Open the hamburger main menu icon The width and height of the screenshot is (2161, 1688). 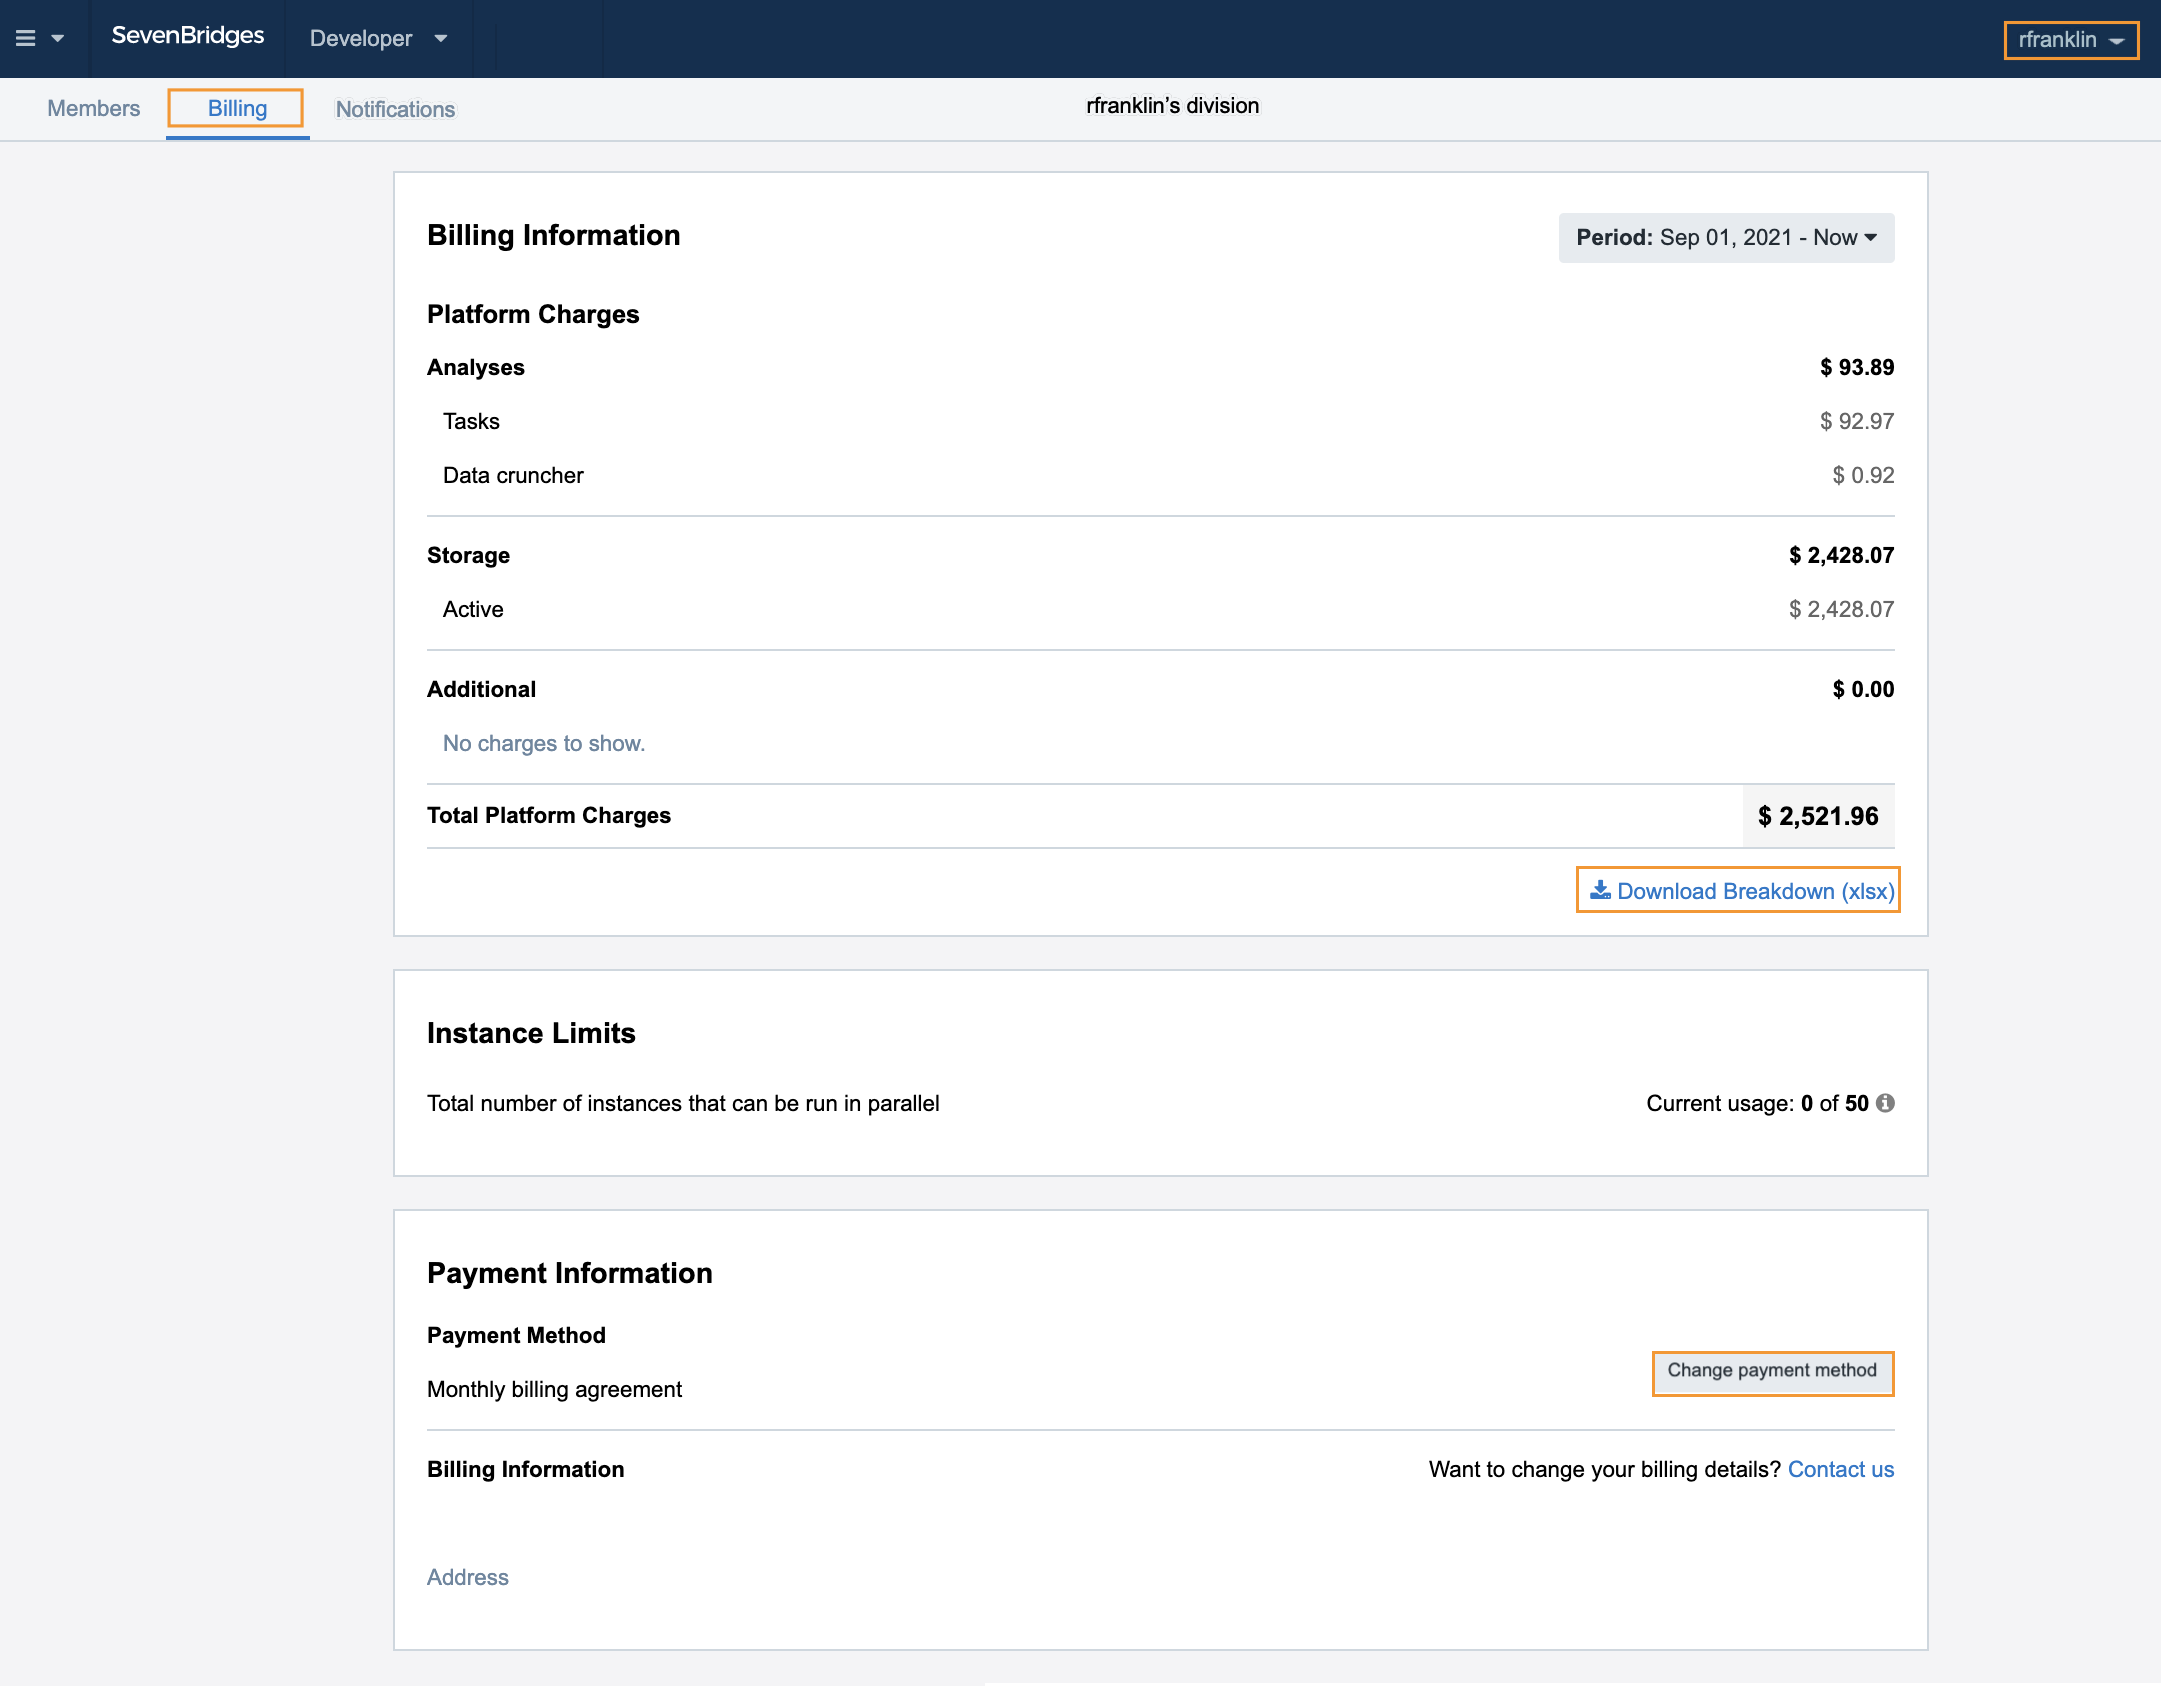(26, 38)
